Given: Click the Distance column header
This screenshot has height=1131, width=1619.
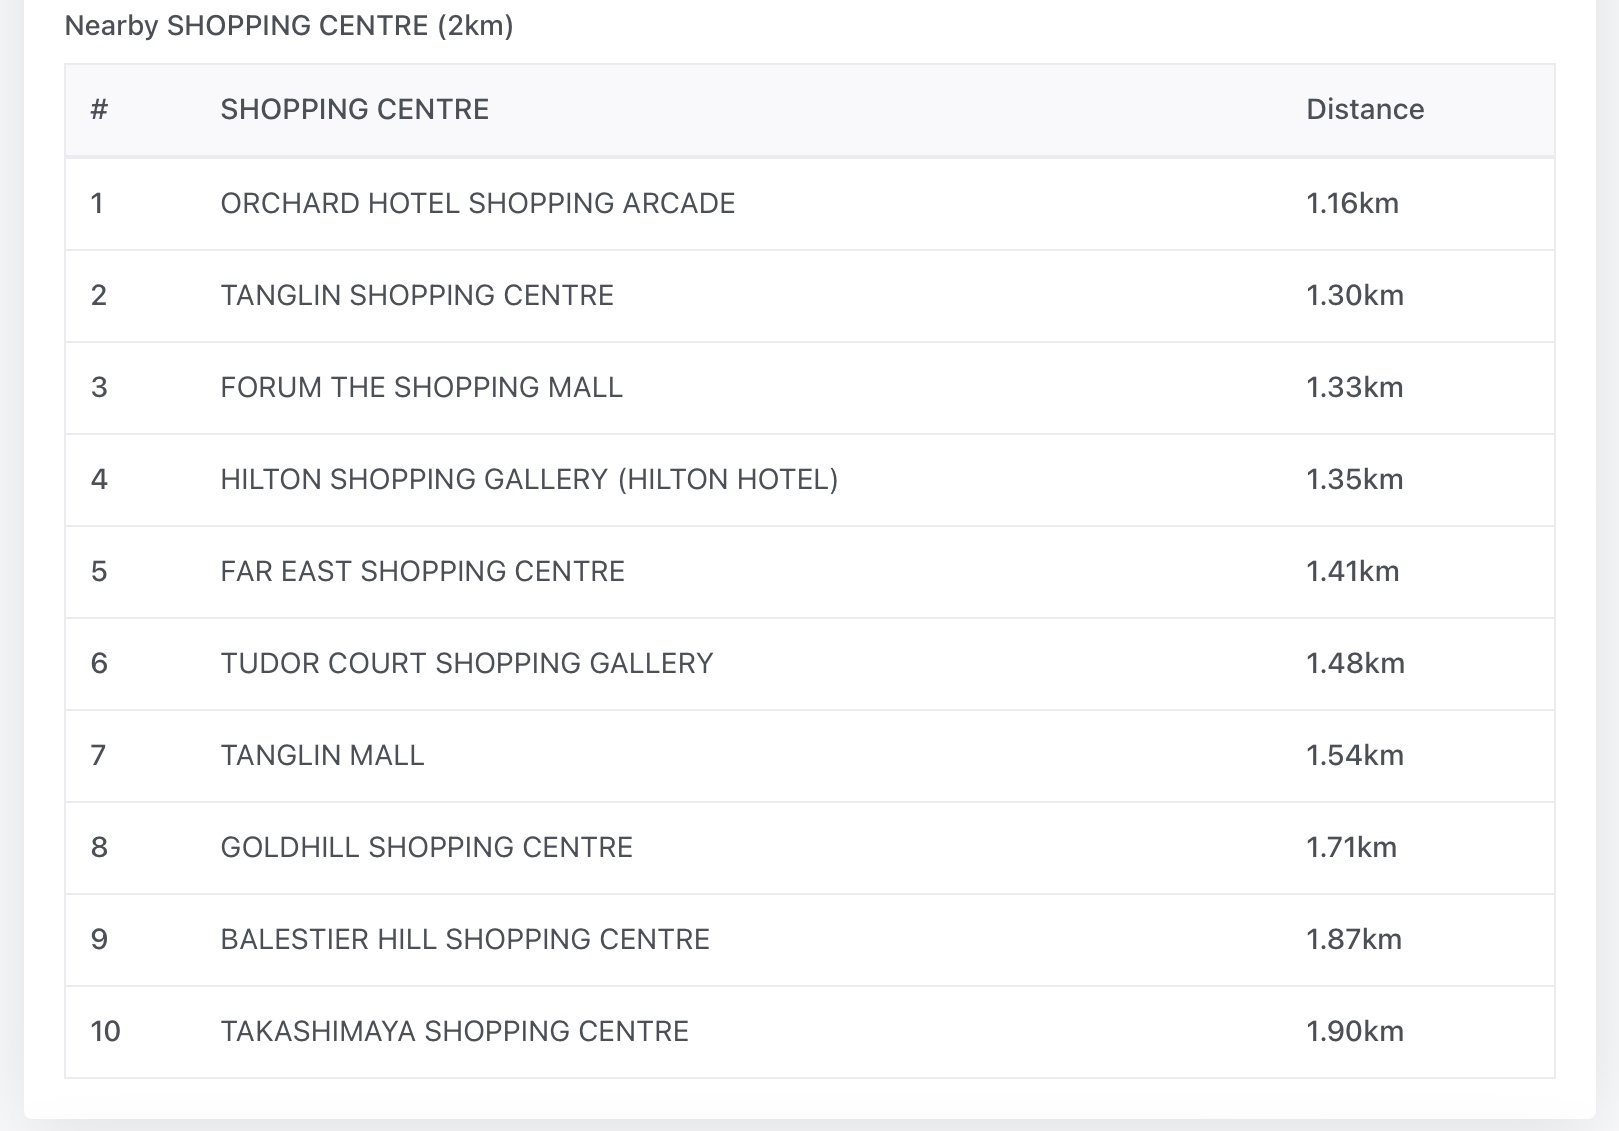Looking at the screenshot, I should point(1365,109).
